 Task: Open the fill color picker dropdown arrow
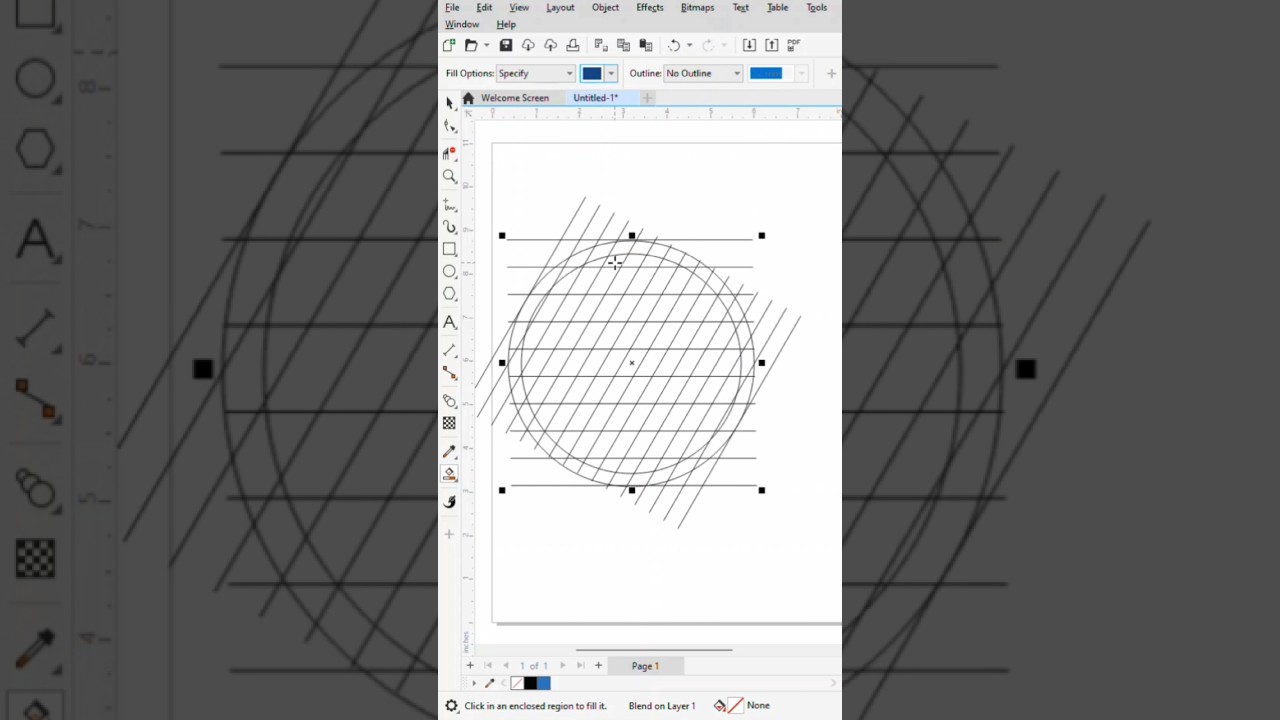[x=611, y=73]
